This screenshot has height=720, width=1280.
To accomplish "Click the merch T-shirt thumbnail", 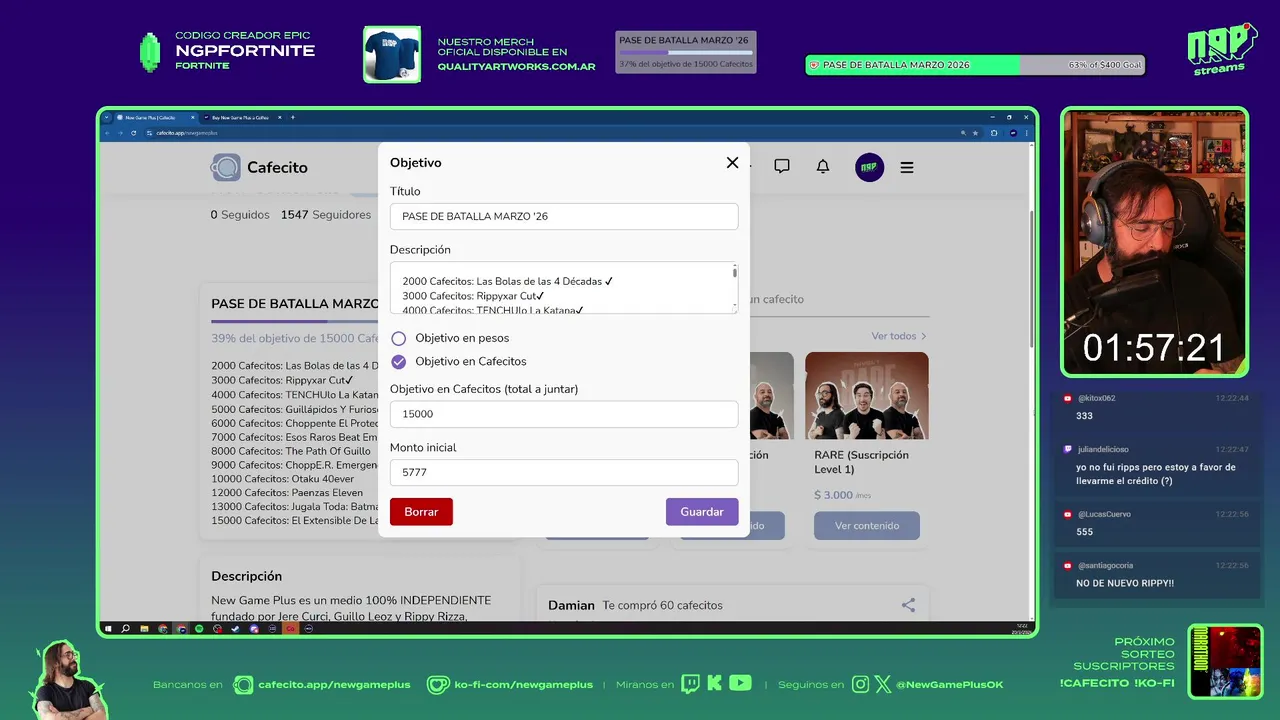I will pyautogui.click(x=392, y=54).
